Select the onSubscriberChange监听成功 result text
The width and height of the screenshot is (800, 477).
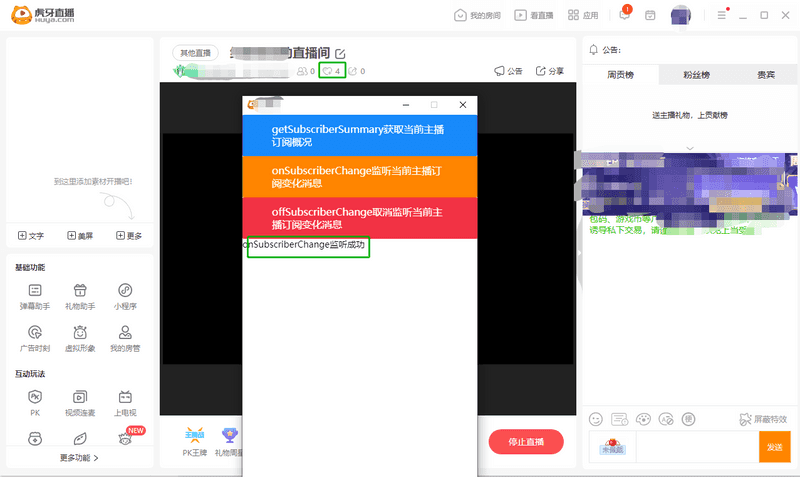point(305,245)
